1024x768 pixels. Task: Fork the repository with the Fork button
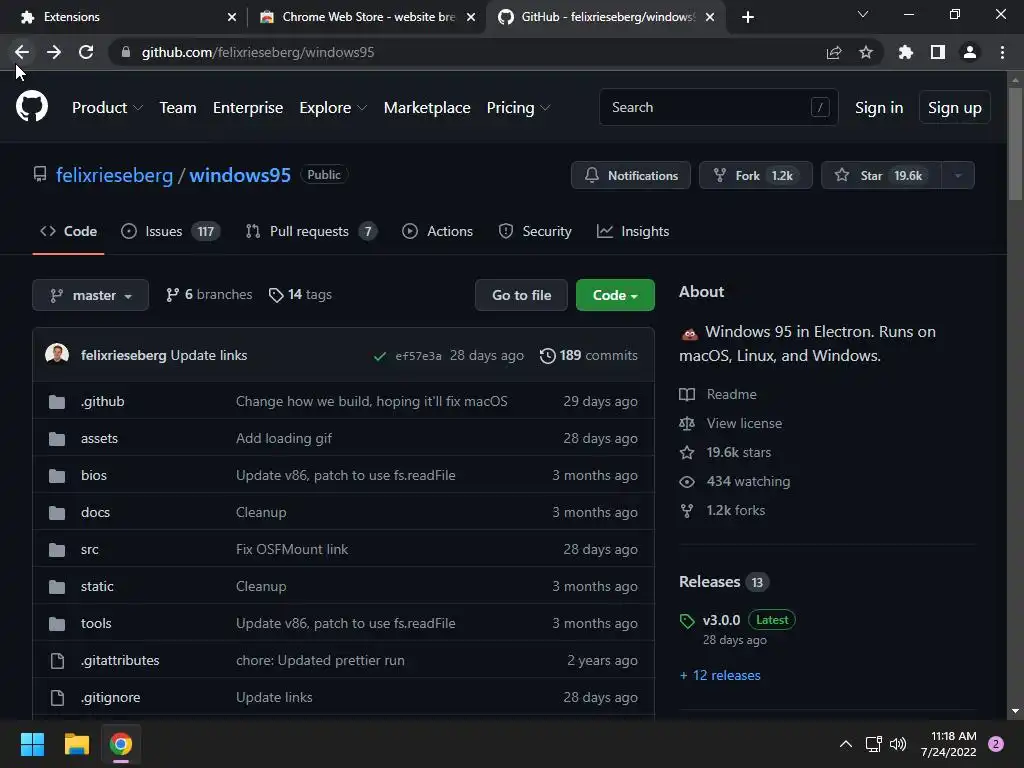(756, 175)
